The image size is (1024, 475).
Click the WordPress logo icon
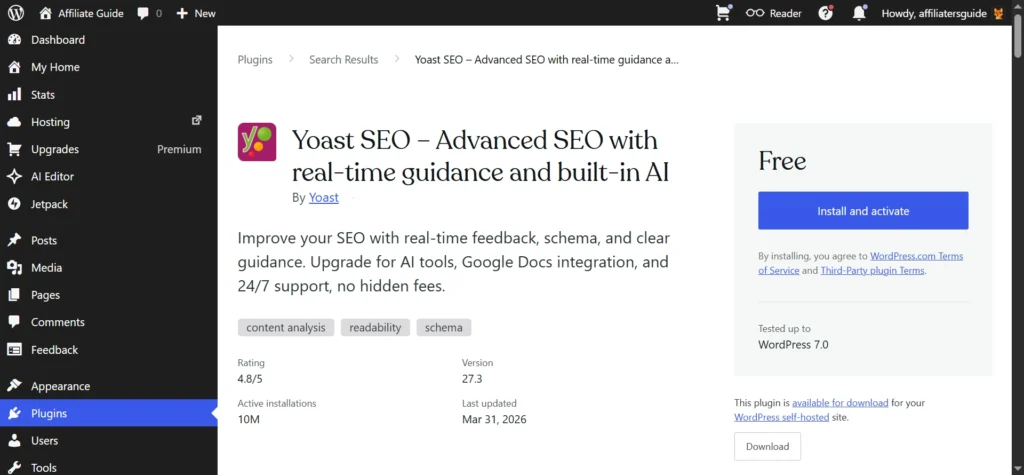[x=16, y=13]
